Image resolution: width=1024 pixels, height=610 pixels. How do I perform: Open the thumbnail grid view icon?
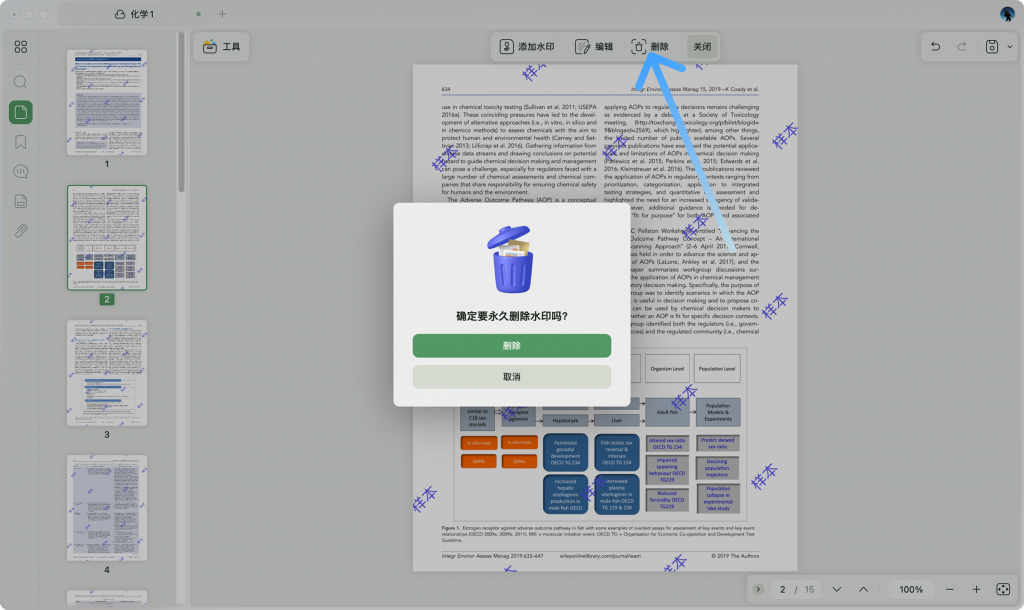pyautogui.click(x=21, y=47)
